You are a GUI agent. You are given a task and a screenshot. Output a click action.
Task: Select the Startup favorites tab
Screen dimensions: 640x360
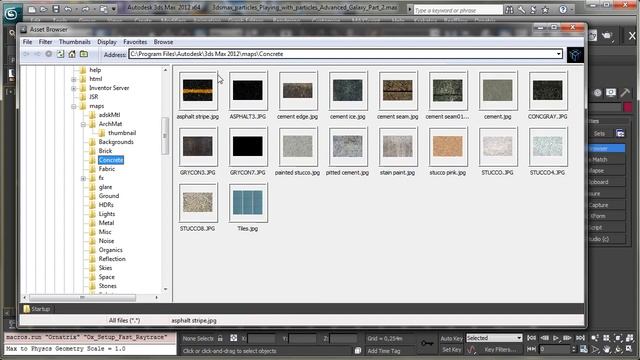[x=37, y=309]
